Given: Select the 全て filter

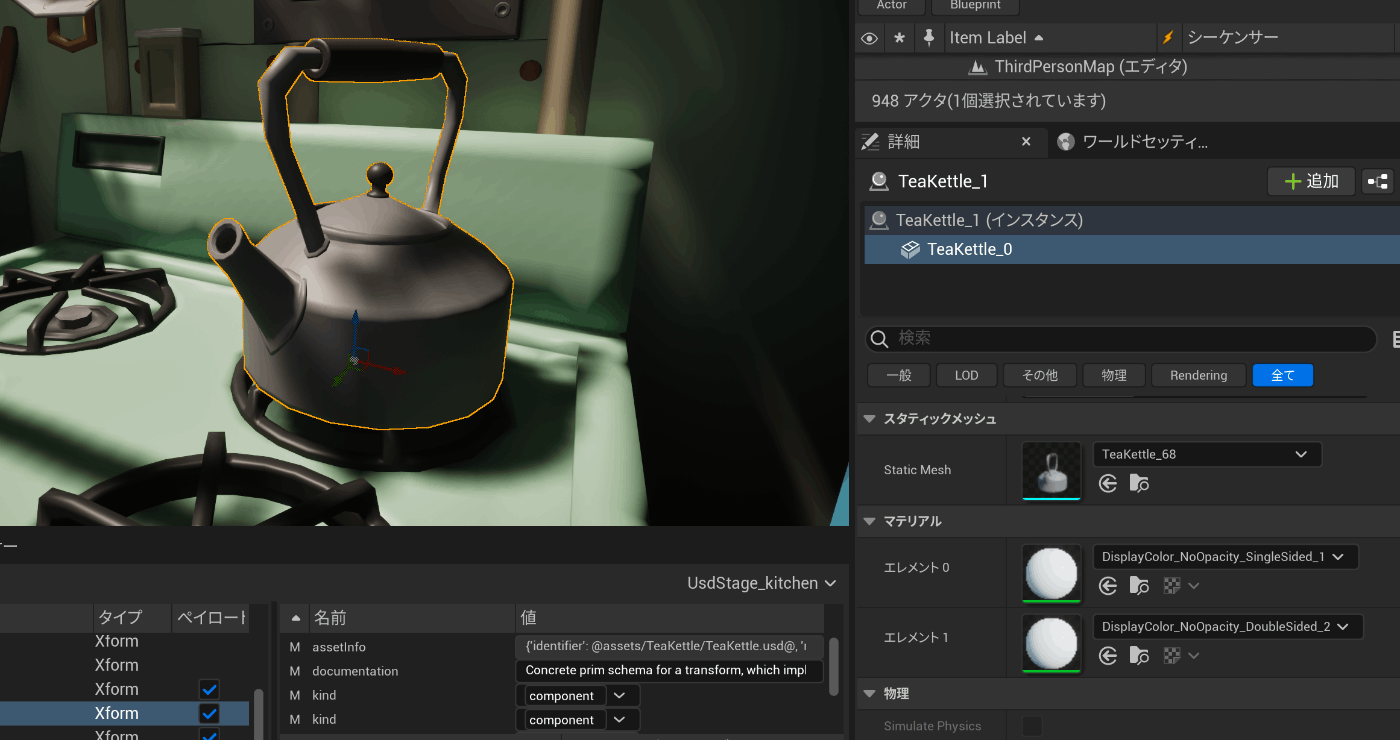Looking at the screenshot, I should 1283,375.
